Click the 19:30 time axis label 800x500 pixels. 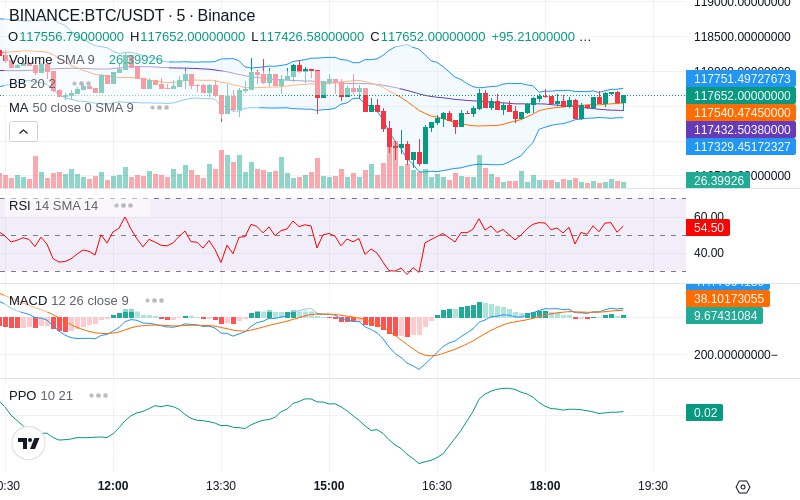653,486
